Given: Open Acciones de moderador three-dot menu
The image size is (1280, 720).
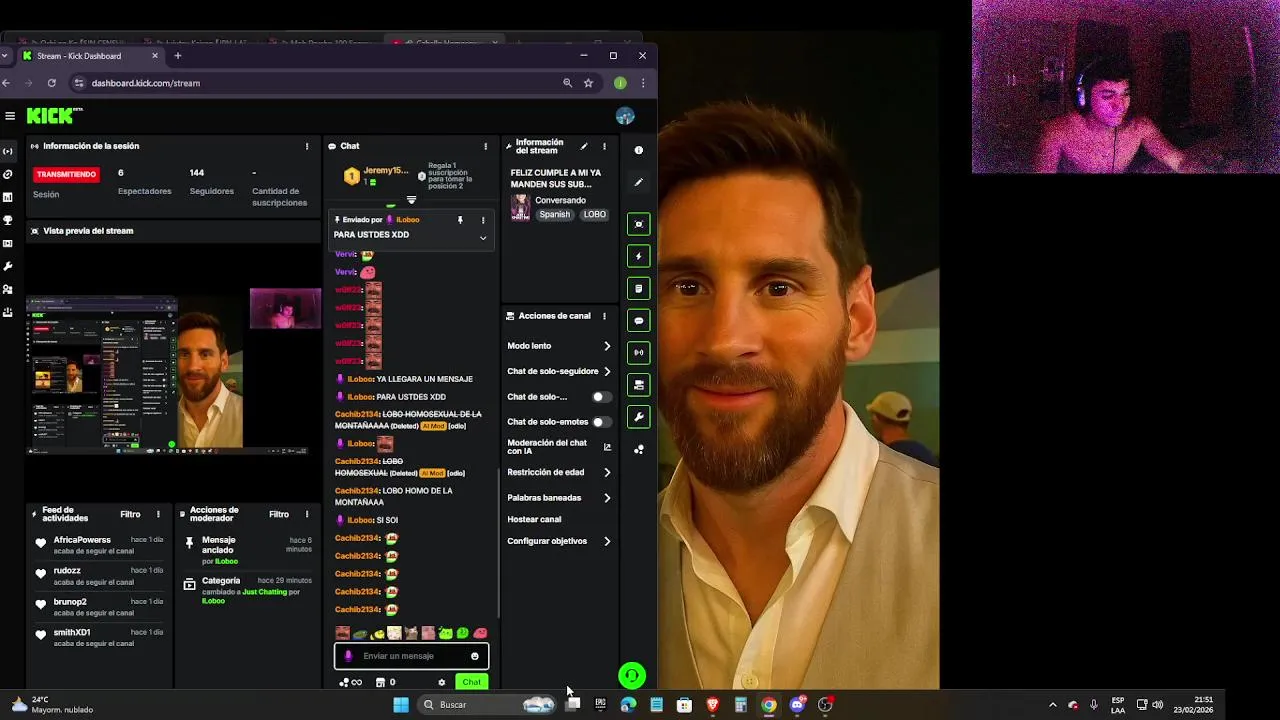Looking at the screenshot, I should pyautogui.click(x=307, y=514).
